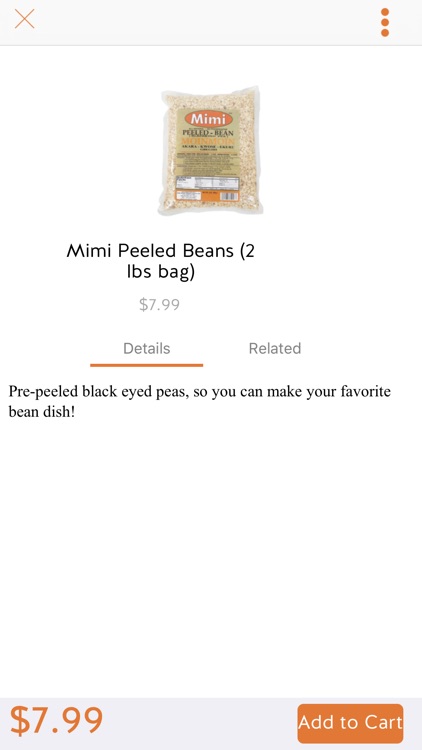Click the empty space in the top header bar
The height and width of the screenshot is (750, 422).
pyautogui.click(x=206, y=22)
